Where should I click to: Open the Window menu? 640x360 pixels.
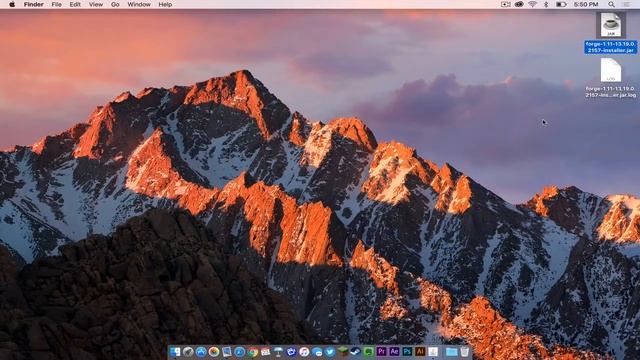tap(139, 4)
